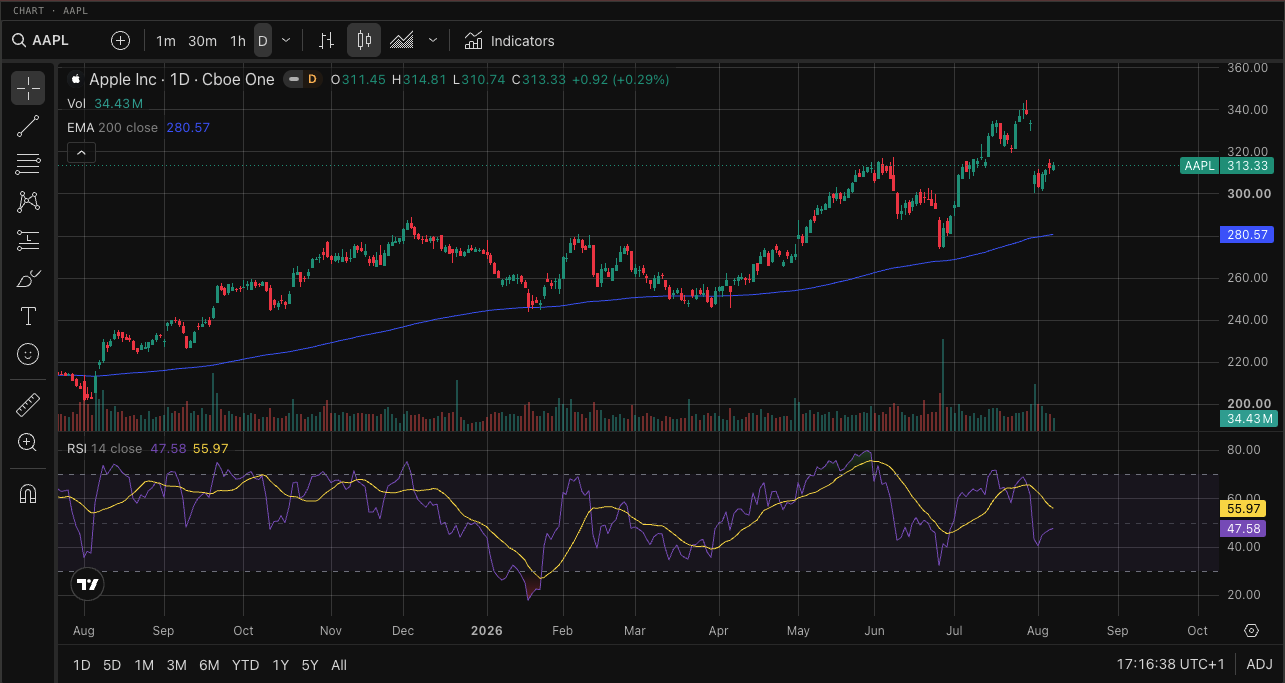Open the forecasting and measurement tools
1285x683 pixels.
point(28,240)
